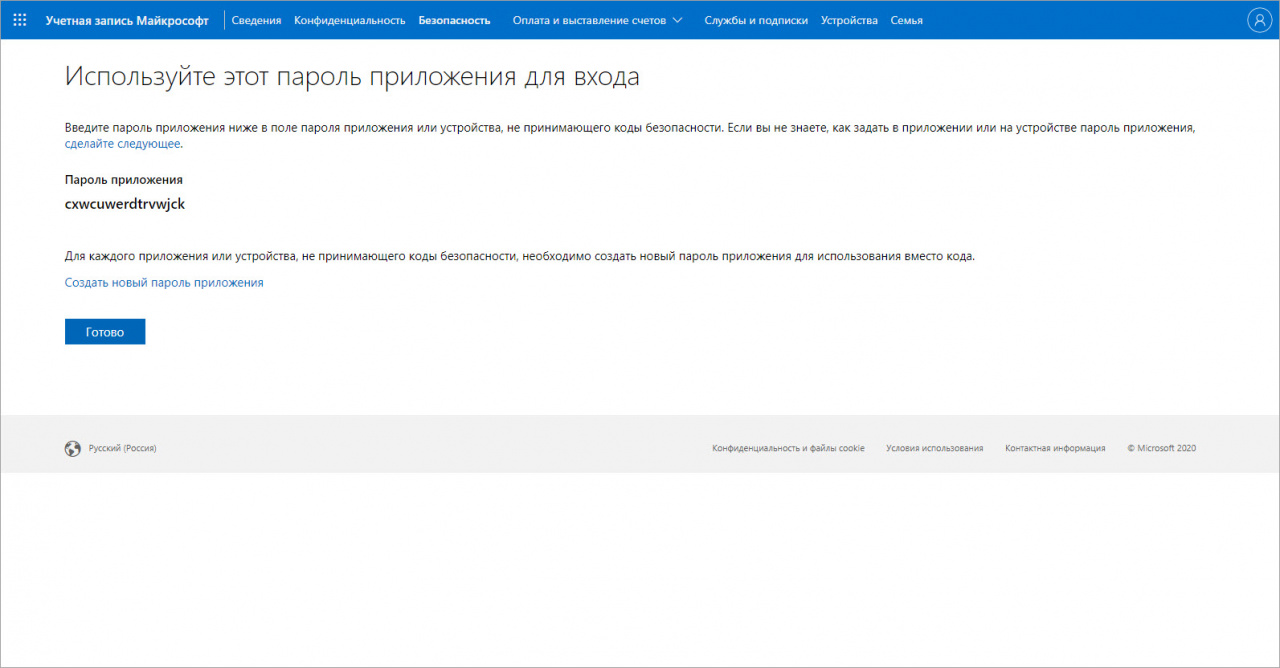Click the Пароль приложения label

(124, 180)
